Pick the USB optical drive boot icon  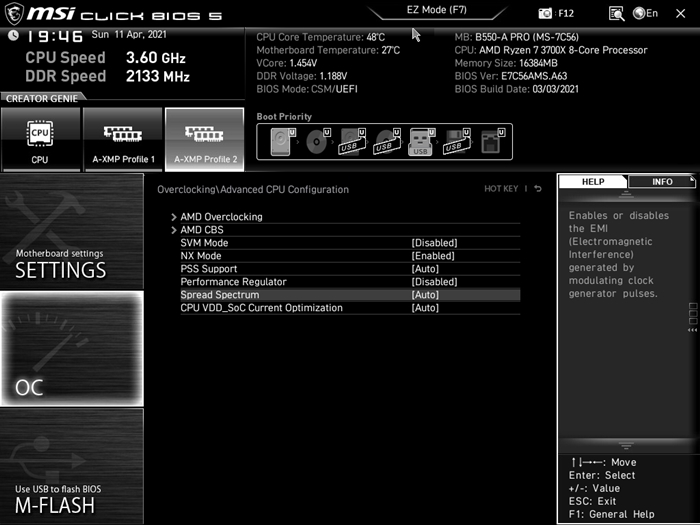[x=387, y=142]
